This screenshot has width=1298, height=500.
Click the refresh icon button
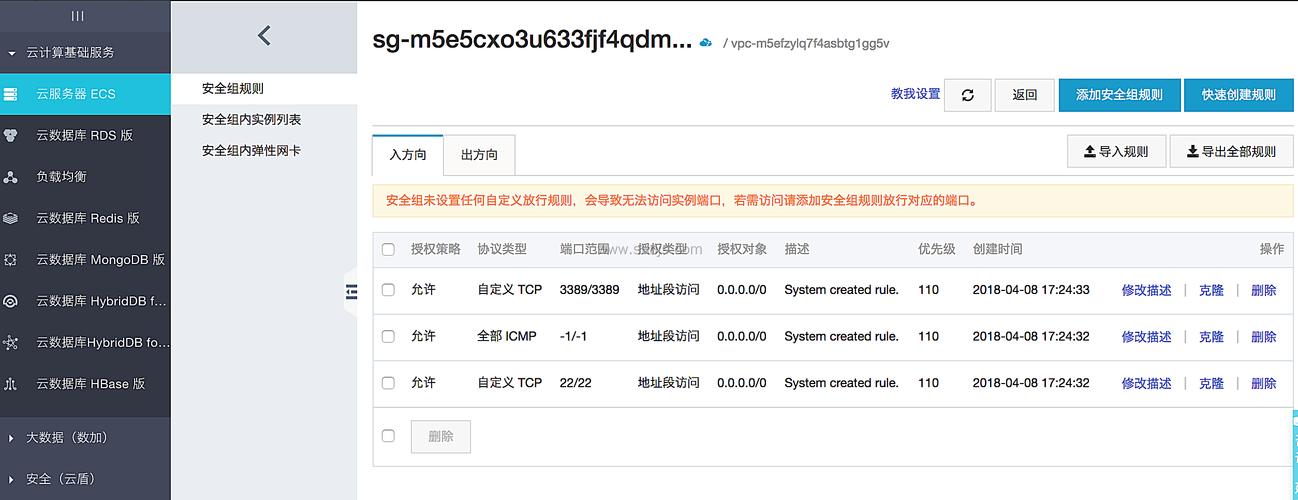pyautogui.click(x=967, y=95)
